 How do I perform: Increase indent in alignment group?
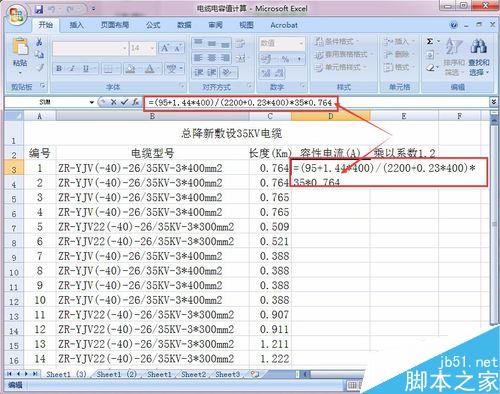[212, 72]
